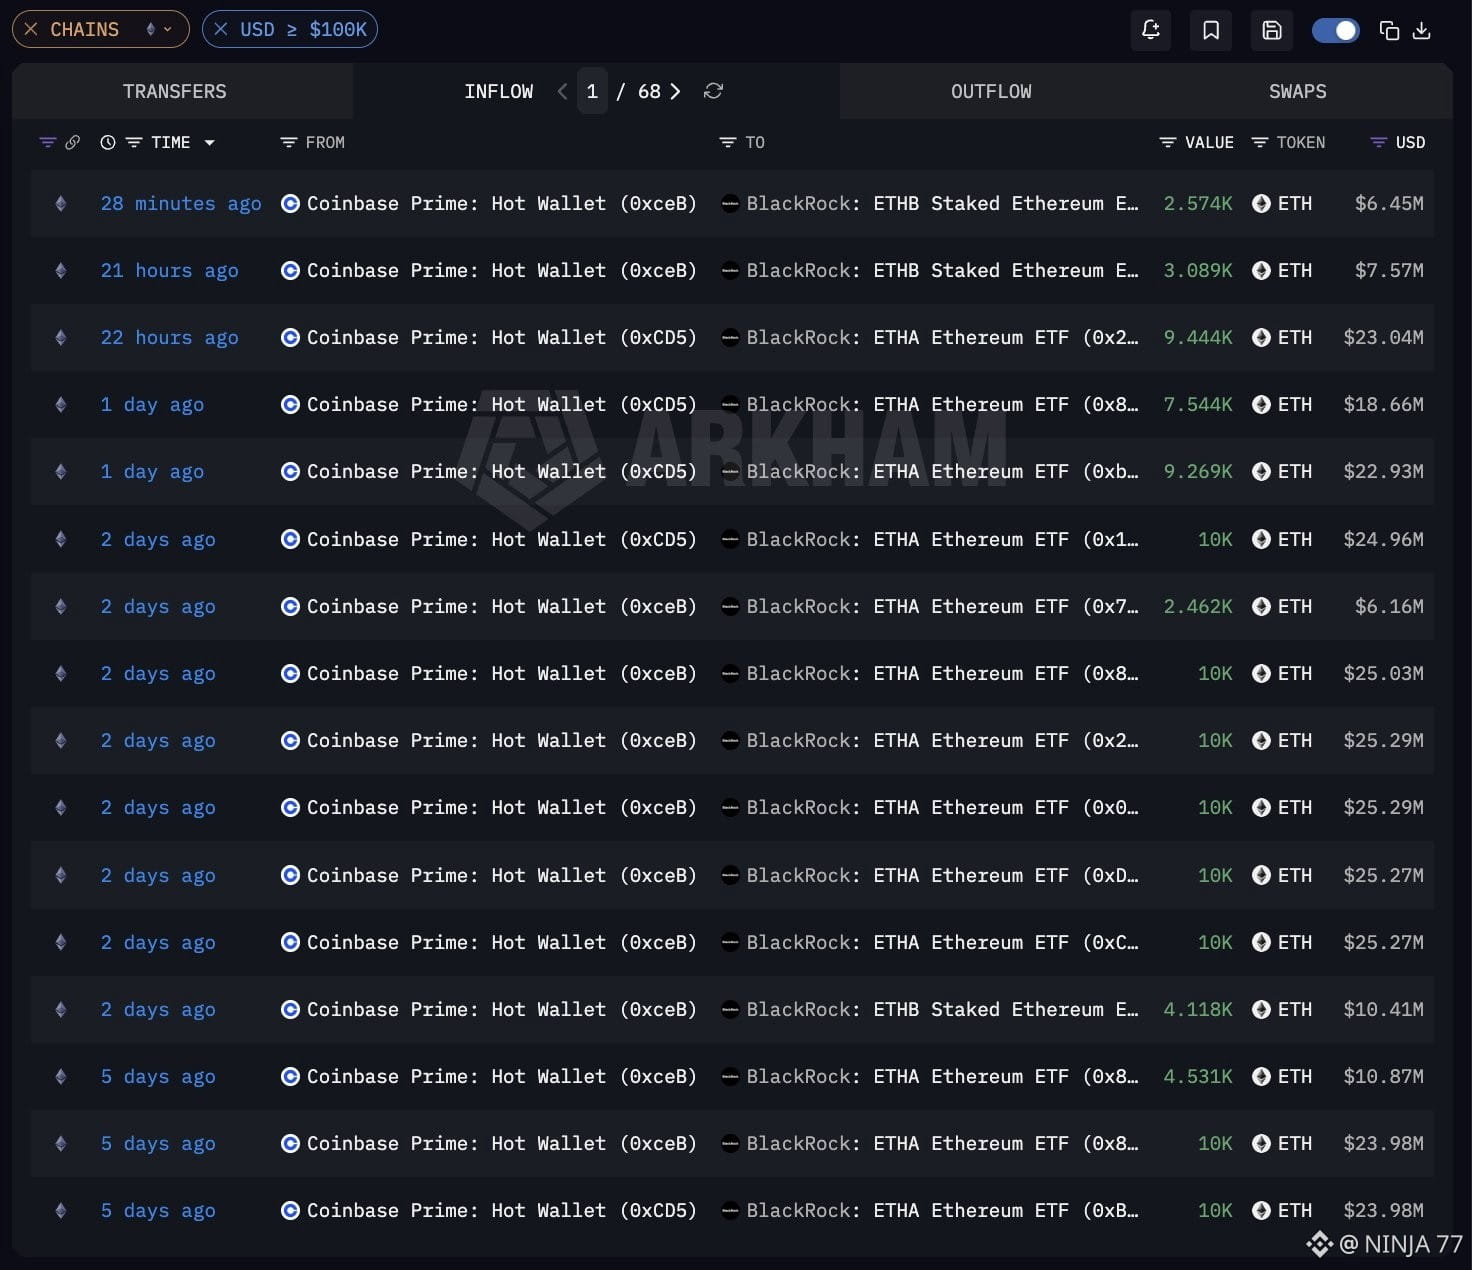Open the 22 hours ago transaction link
This screenshot has width=1472, height=1270.
pyautogui.click(x=170, y=337)
